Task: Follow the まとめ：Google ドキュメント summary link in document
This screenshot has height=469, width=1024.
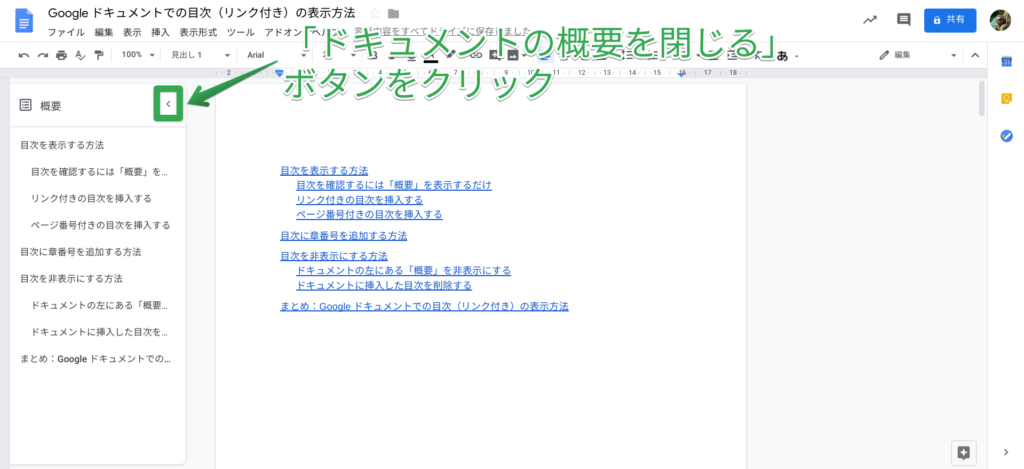Action: (424, 306)
